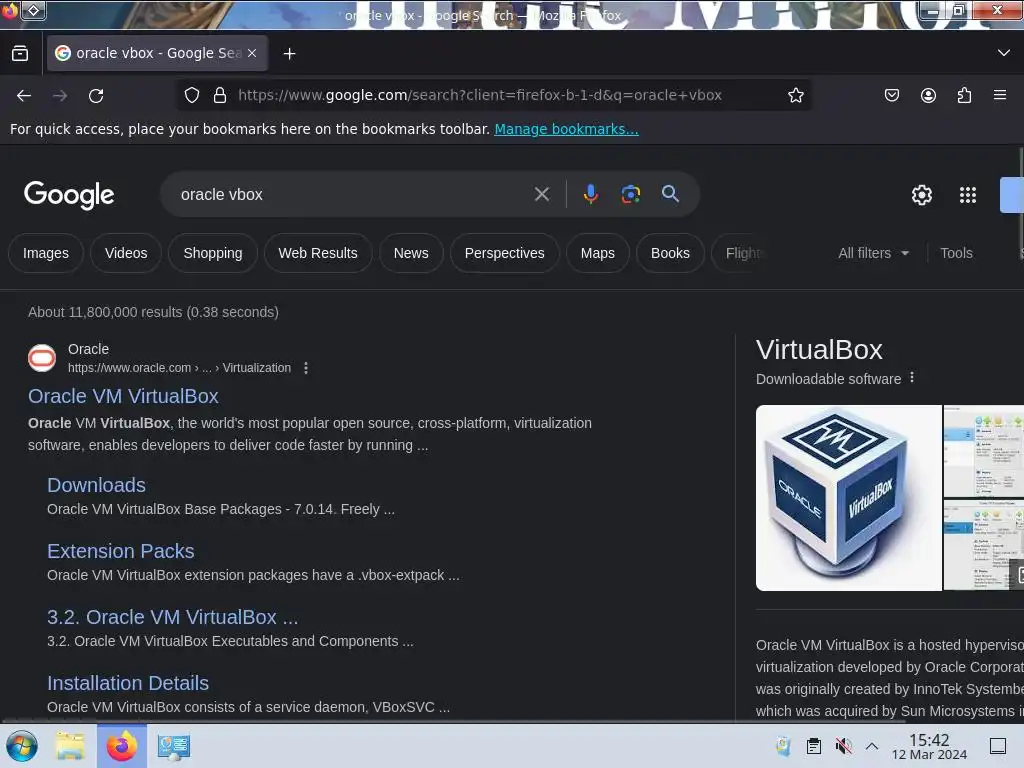Show site security padlock info
Image resolution: width=1024 pixels, height=768 pixels.
pos(220,95)
